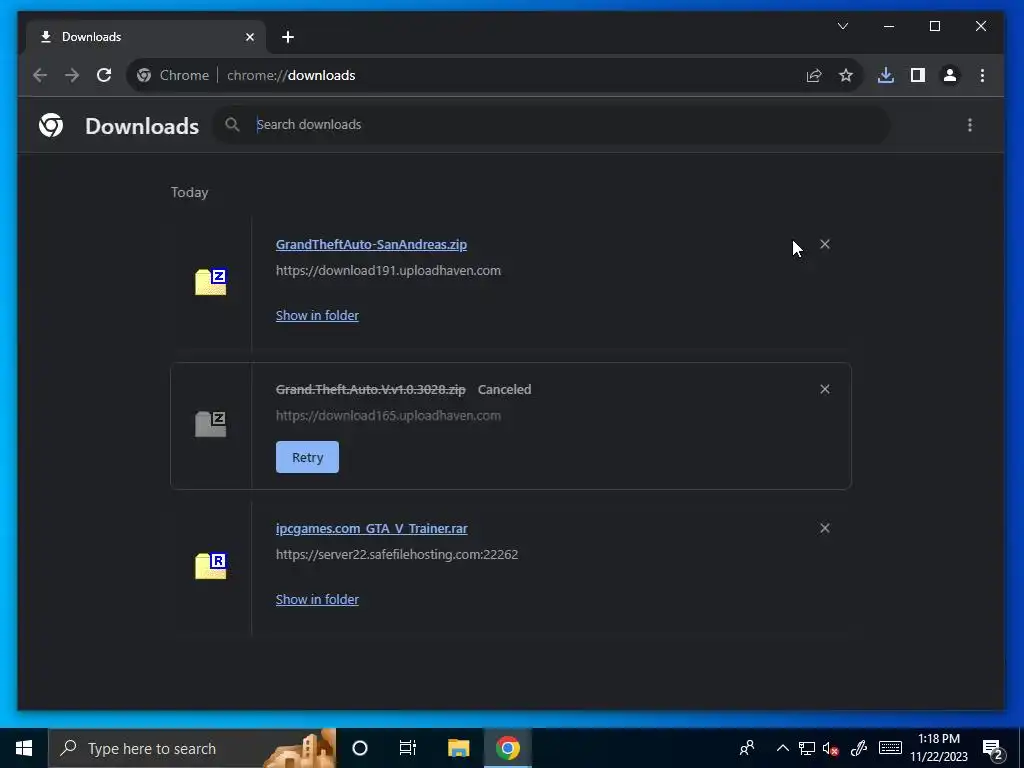This screenshot has width=1024, height=768.
Task: Open taskbar clock and date
Action: [939, 748]
